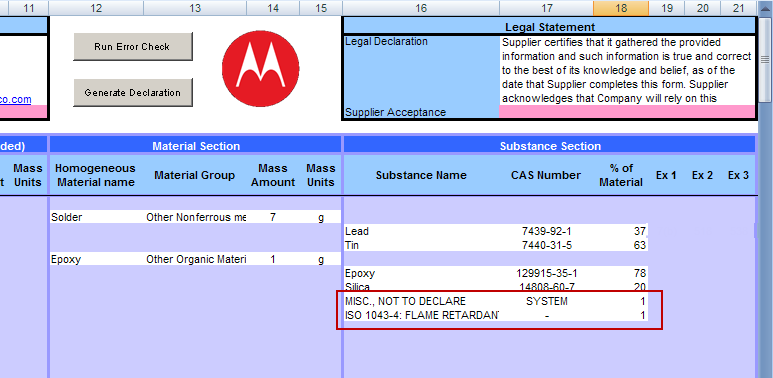The image size is (773, 378).
Task: Select the MISC., NOT TO DECLARE cell
Action: [422, 301]
